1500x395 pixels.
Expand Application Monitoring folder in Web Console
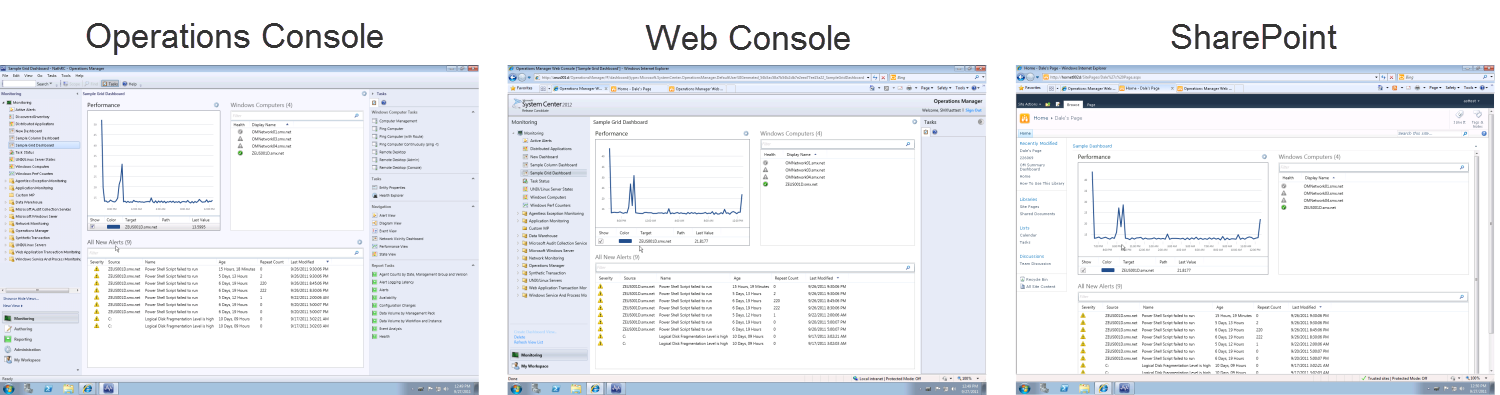518,221
